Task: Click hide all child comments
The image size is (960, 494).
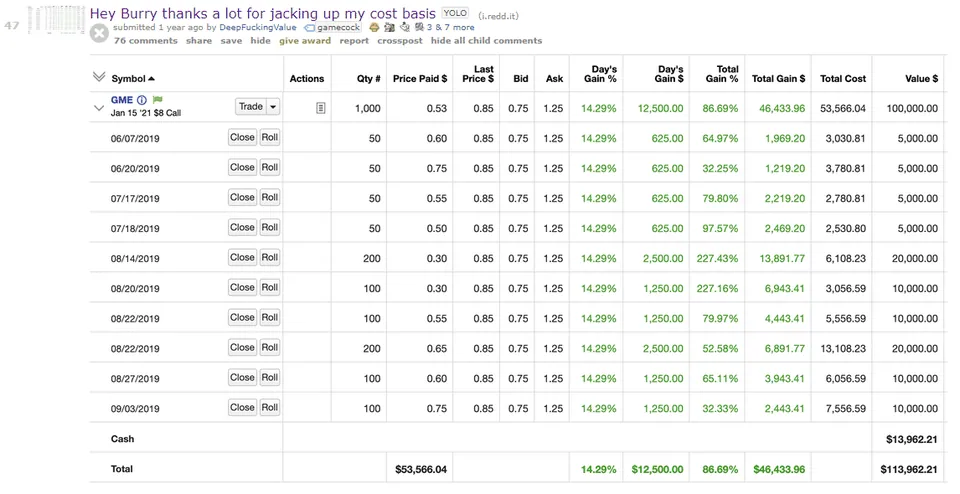Action: click(486, 41)
